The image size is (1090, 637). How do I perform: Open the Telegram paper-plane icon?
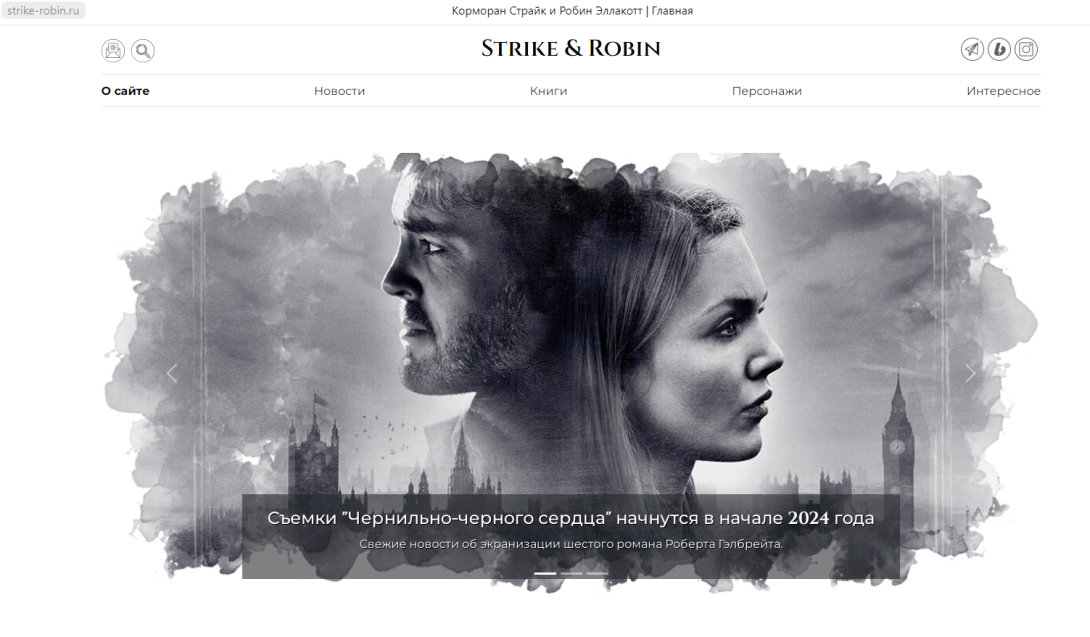point(972,49)
